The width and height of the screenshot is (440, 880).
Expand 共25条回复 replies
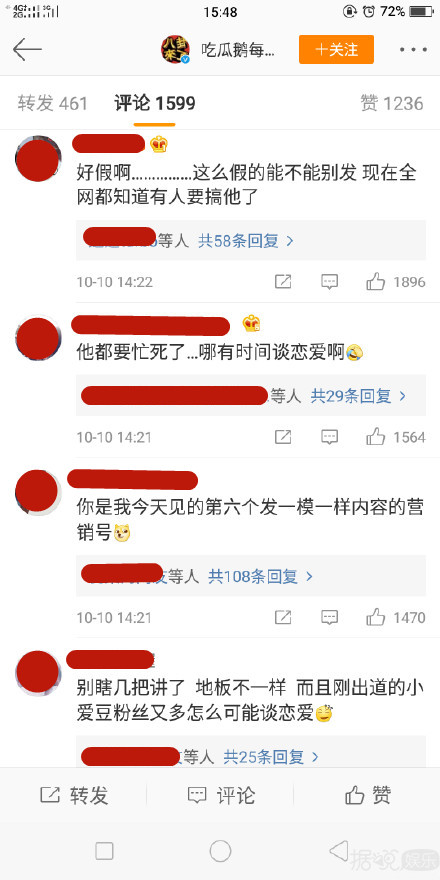click(271, 757)
